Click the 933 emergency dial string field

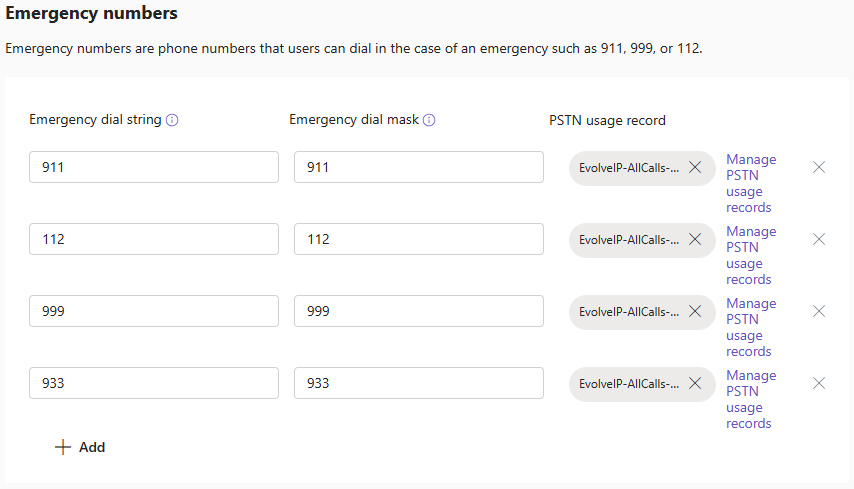point(153,383)
